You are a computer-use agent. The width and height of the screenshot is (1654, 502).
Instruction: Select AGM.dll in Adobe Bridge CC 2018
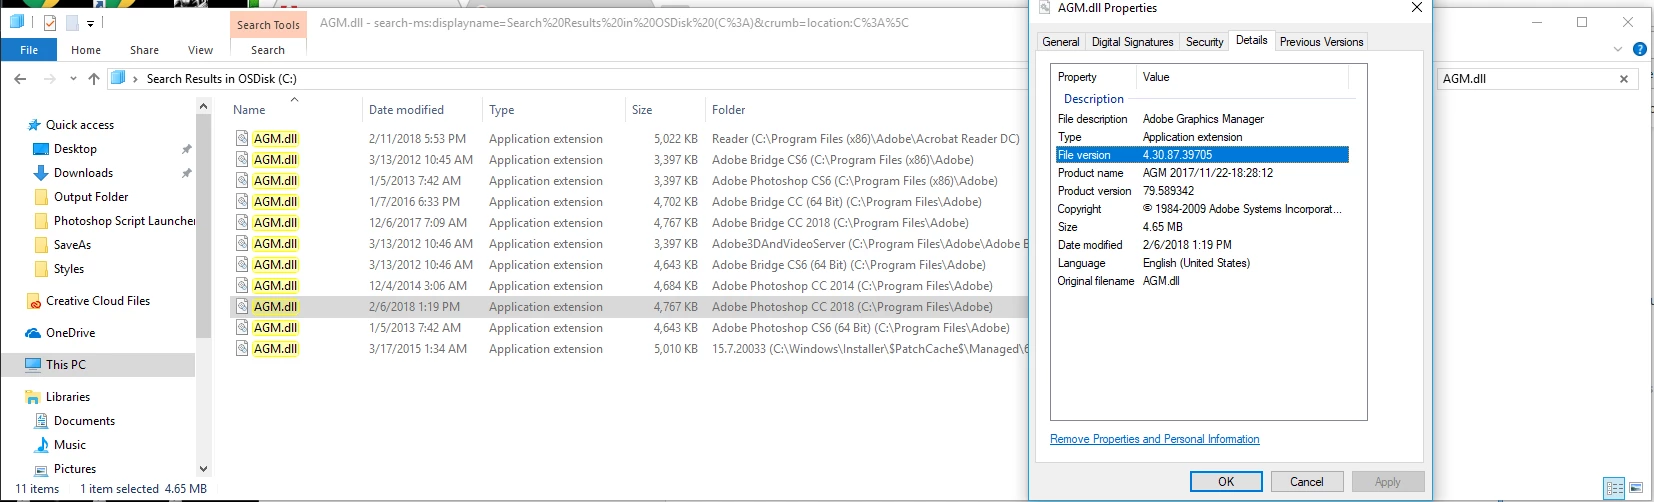point(630,223)
